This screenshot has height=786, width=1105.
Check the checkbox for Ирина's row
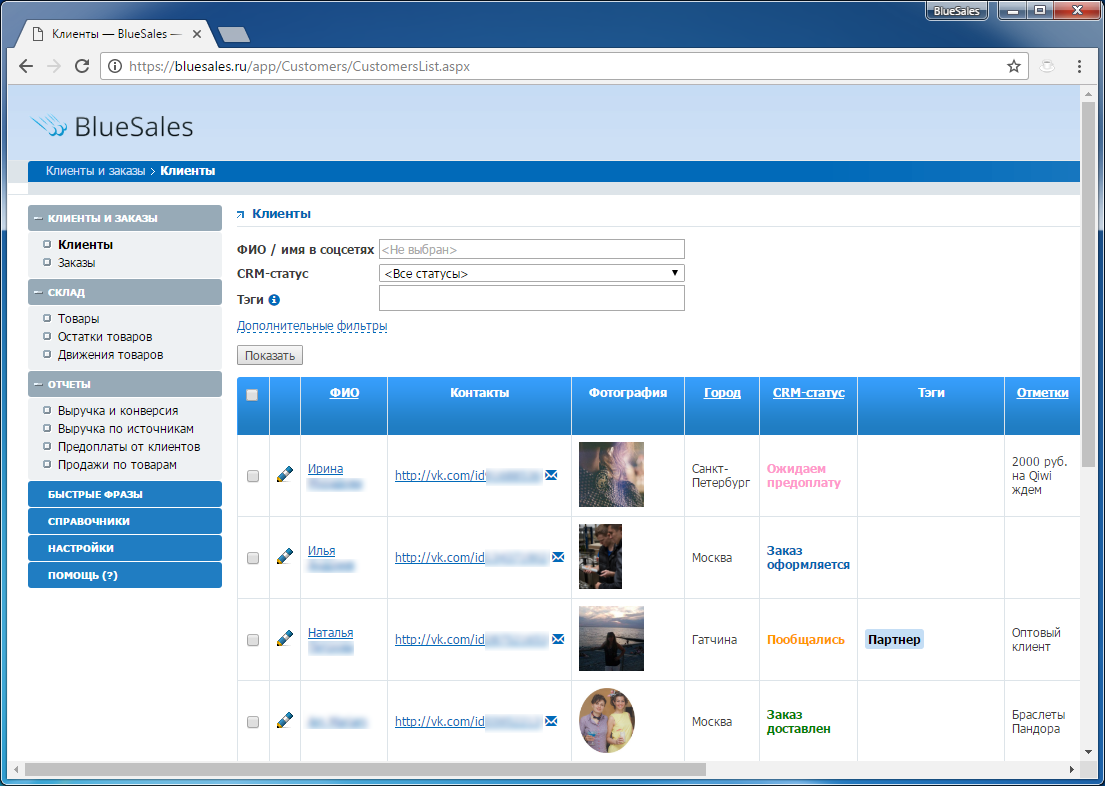click(253, 476)
